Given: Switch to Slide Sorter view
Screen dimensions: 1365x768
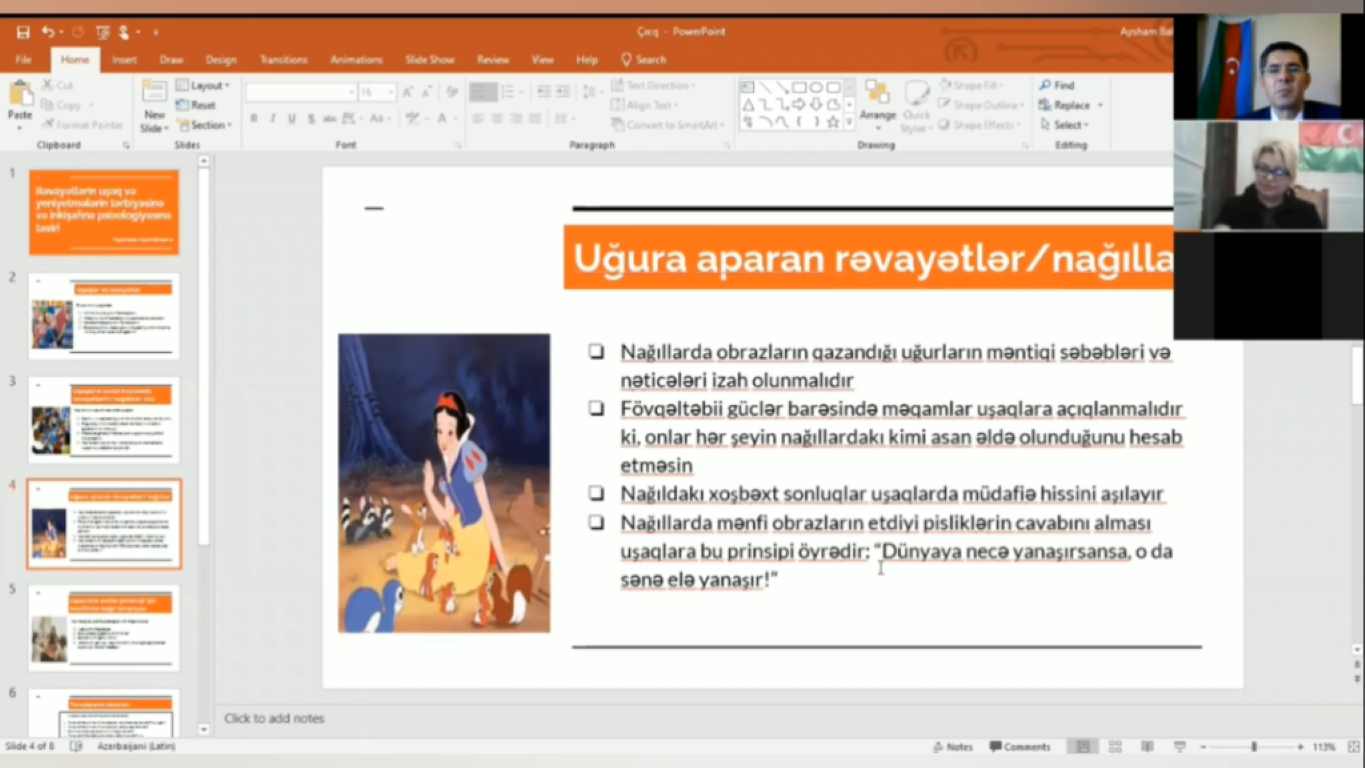Looking at the screenshot, I should point(1115,747).
